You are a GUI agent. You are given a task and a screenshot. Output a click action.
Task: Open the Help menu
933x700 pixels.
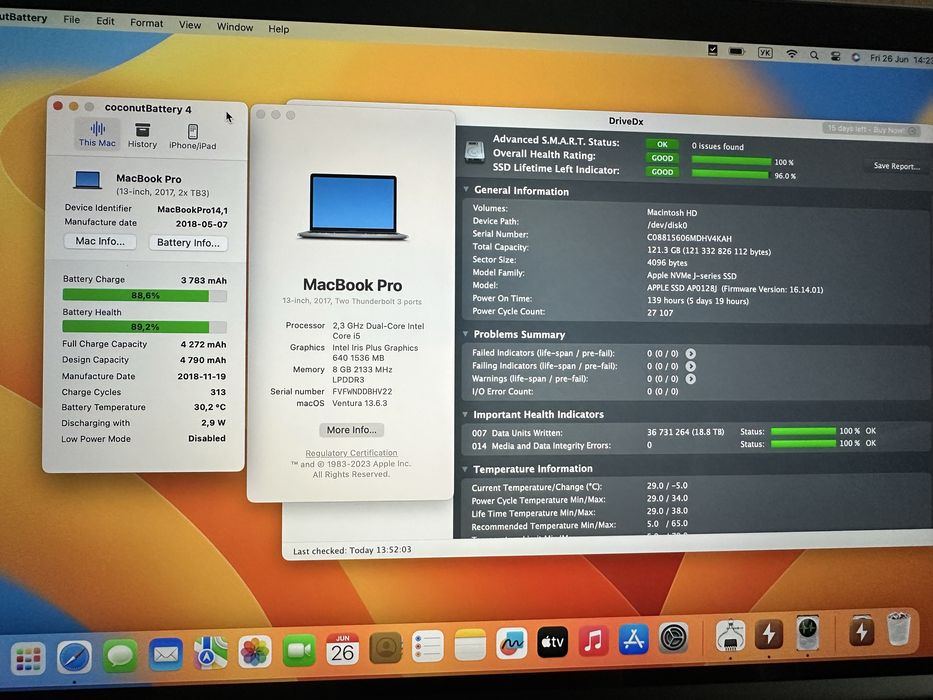pos(278,29)
